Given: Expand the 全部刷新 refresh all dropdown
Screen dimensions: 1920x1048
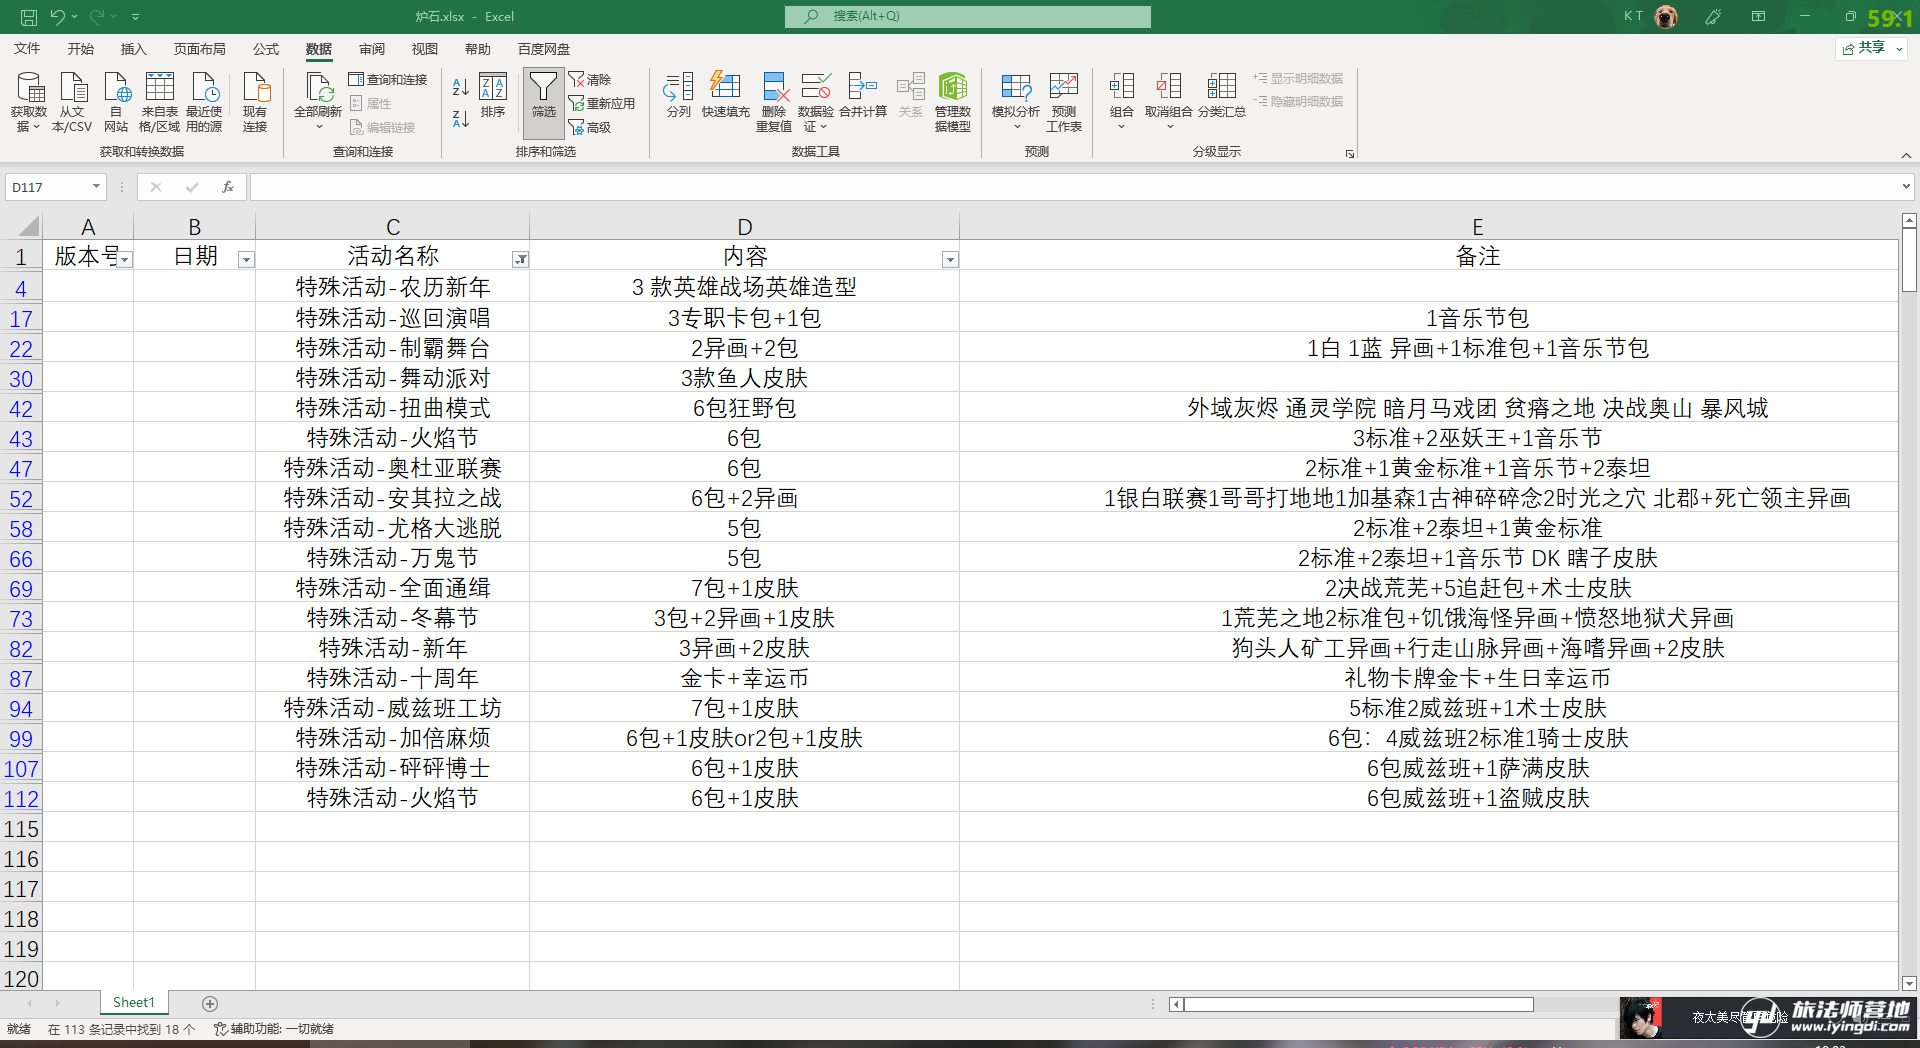Looking at the screenshot, I should pos(318,127).
